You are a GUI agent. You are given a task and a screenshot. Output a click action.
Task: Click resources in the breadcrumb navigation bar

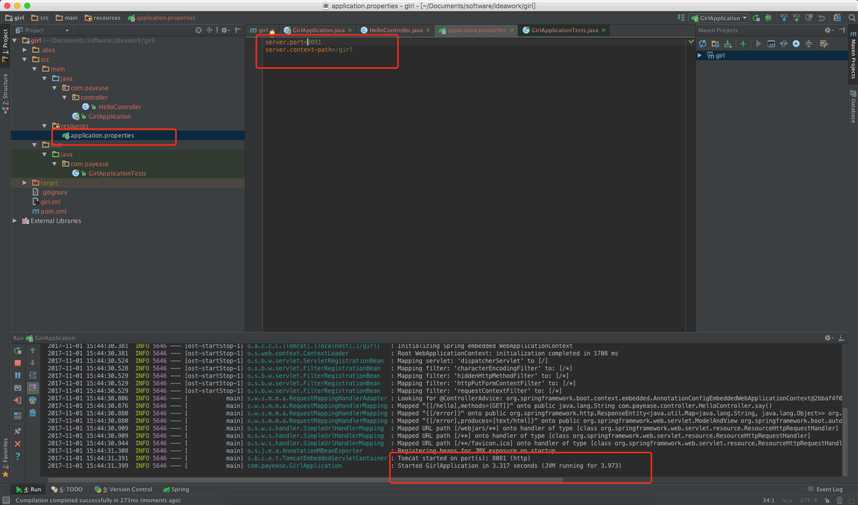(x=102, y=18)
